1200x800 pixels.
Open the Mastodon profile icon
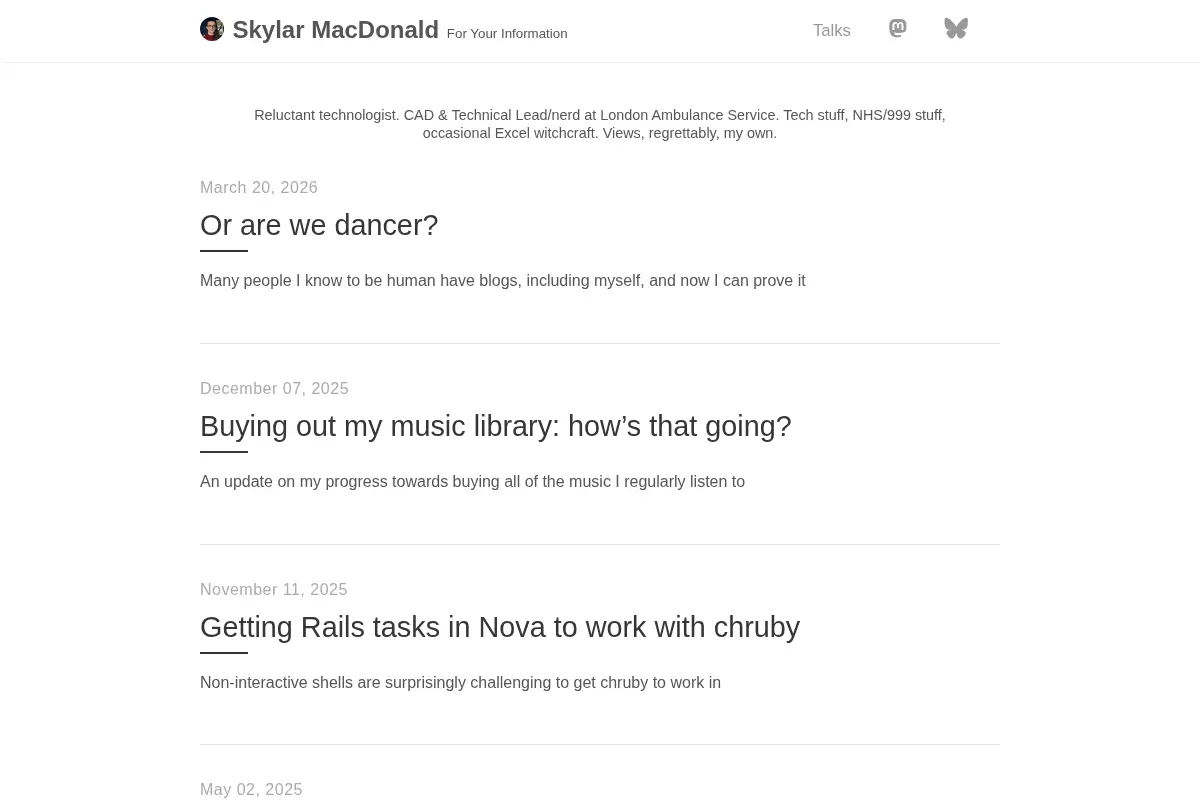pos(898,29)
